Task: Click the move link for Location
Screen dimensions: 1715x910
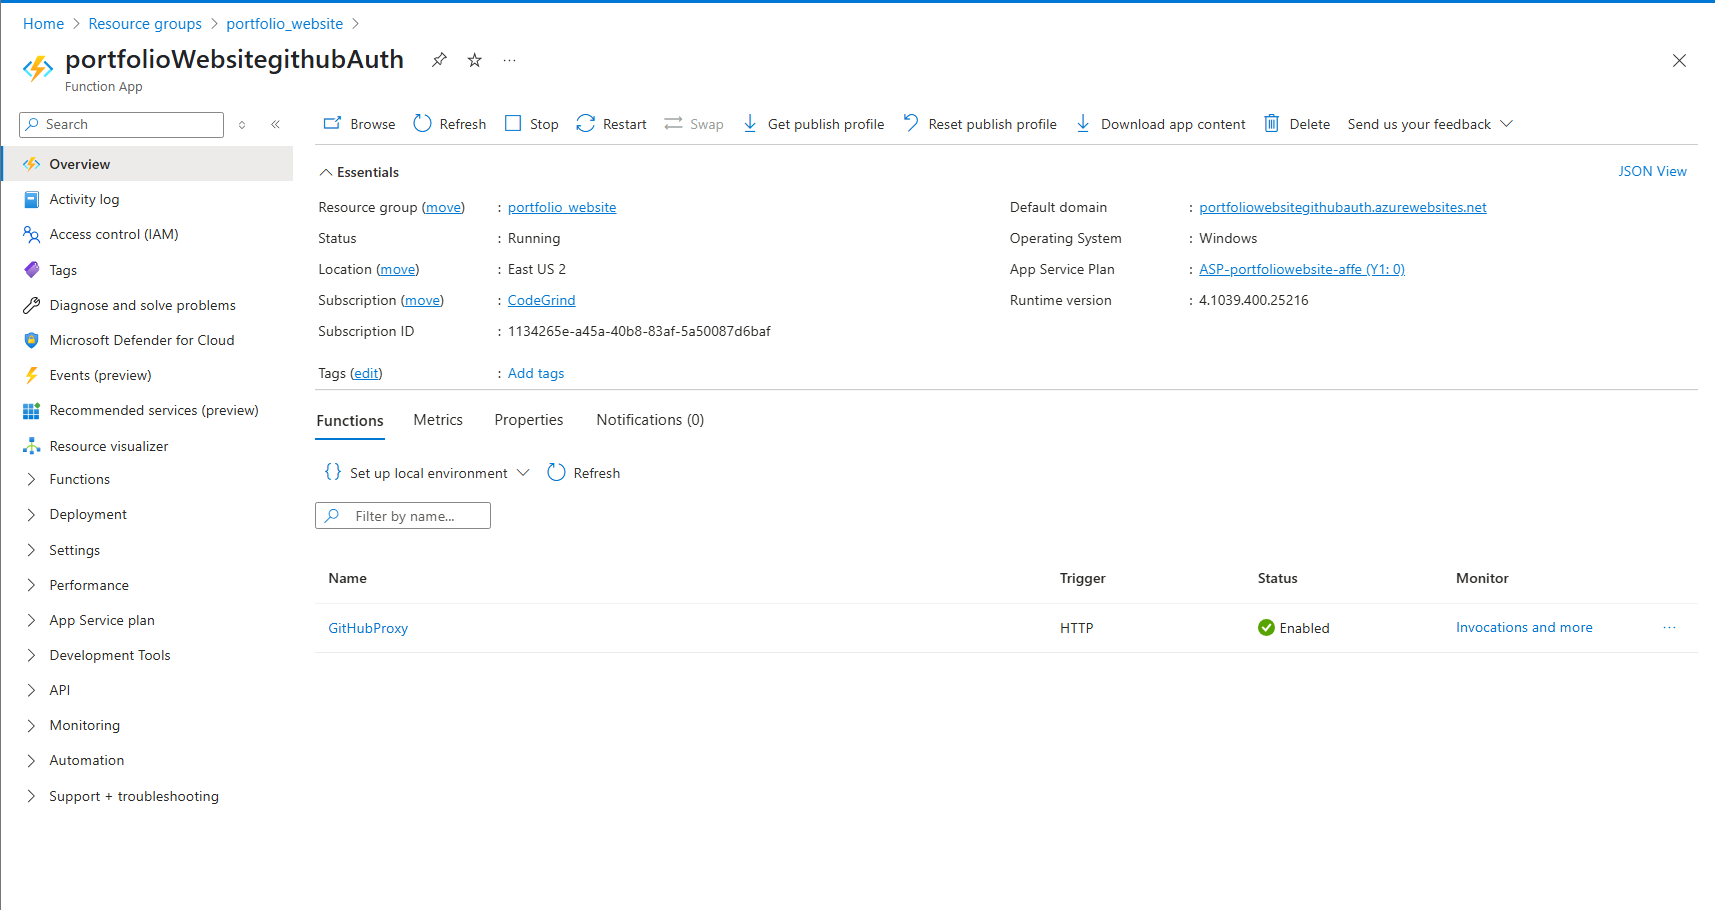Action: 398,269
